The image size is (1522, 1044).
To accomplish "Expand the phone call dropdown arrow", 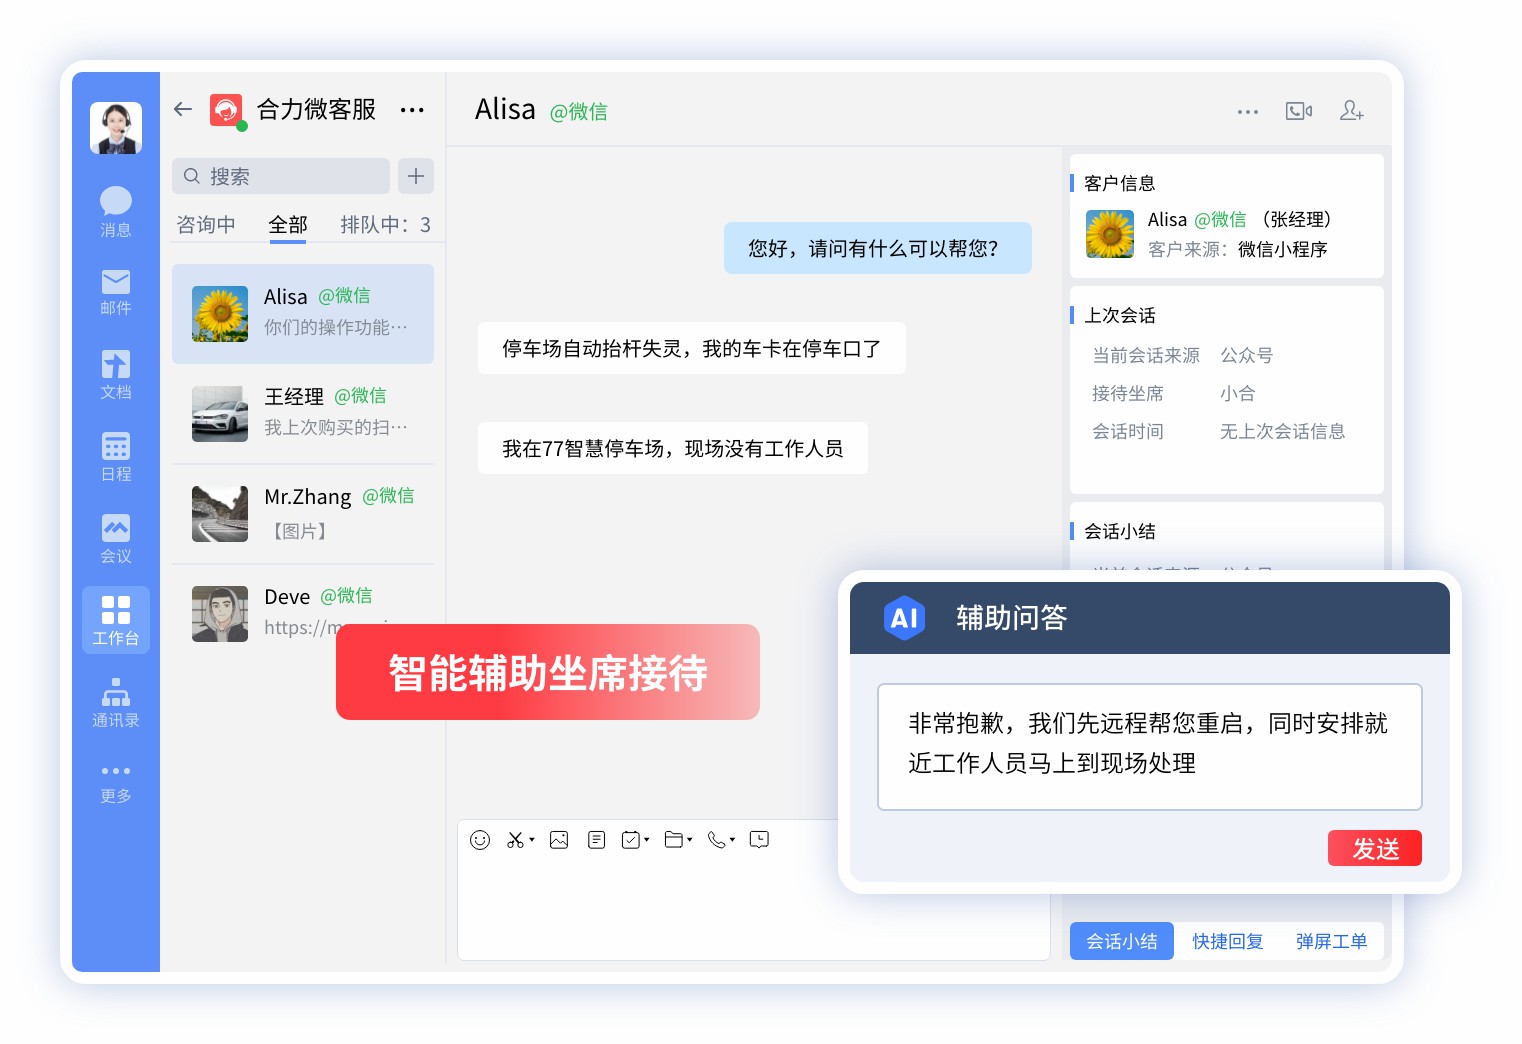I will coord(733,840).
